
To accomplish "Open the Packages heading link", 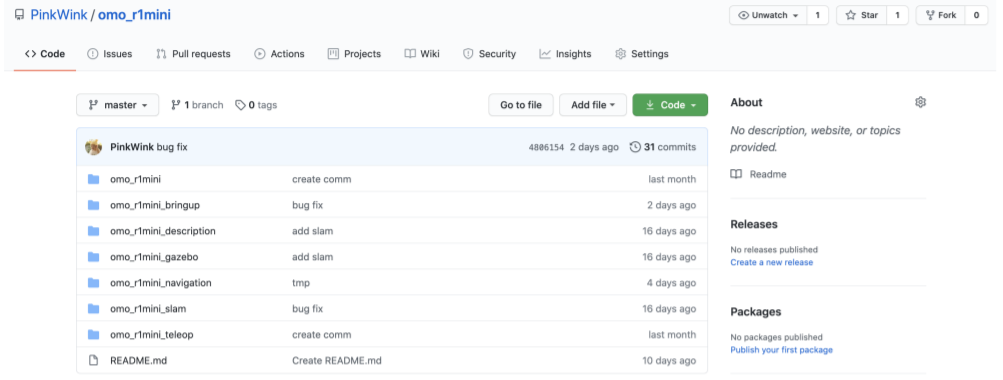I will (756, 312).
